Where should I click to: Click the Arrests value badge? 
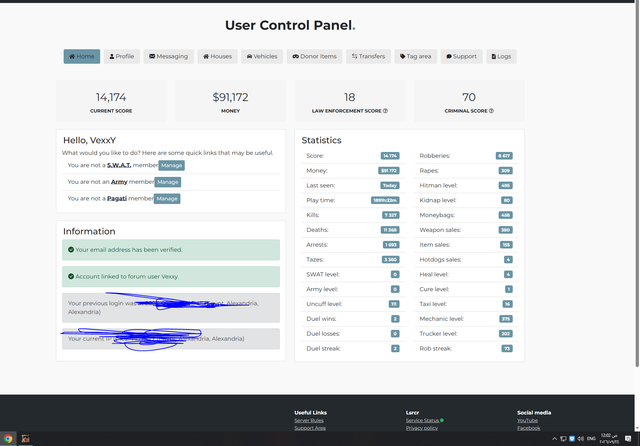click(x=391, y=245)
